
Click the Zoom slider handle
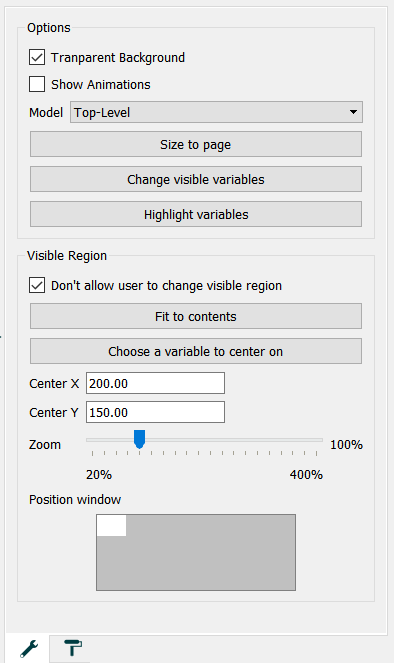140,439
